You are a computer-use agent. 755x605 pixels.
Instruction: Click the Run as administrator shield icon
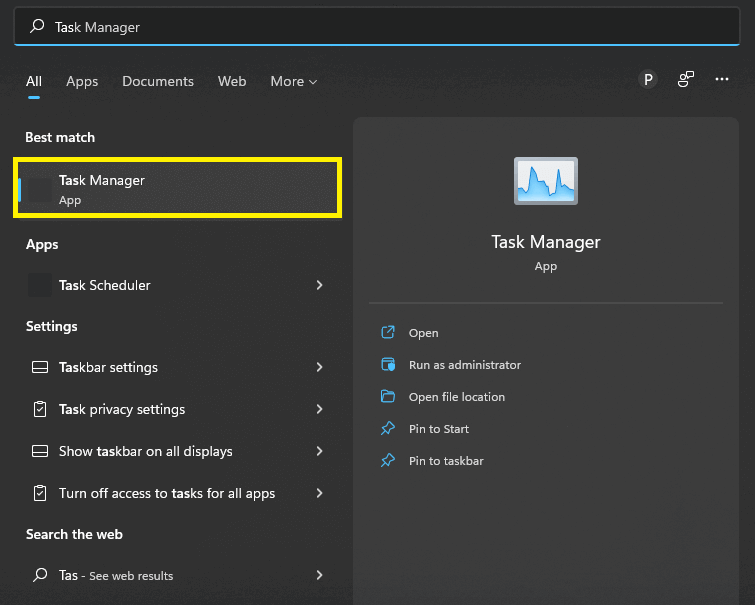[388, 365]
